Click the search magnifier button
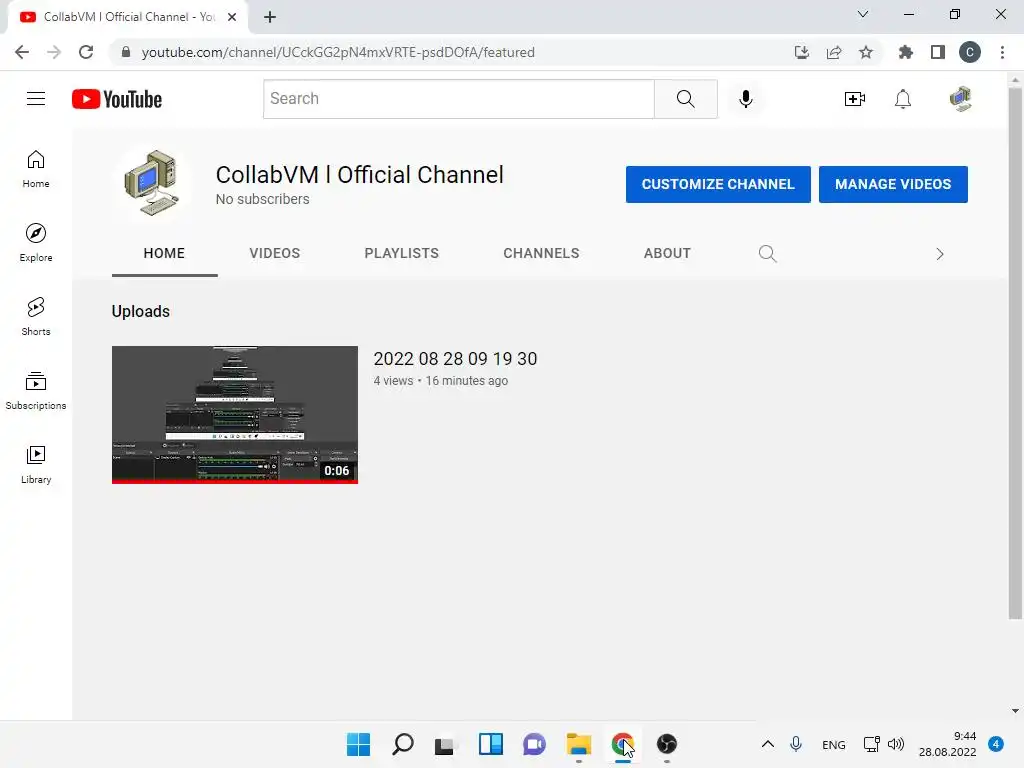Viewport: 1024px width, 768px height. click(x=686, y=99)
